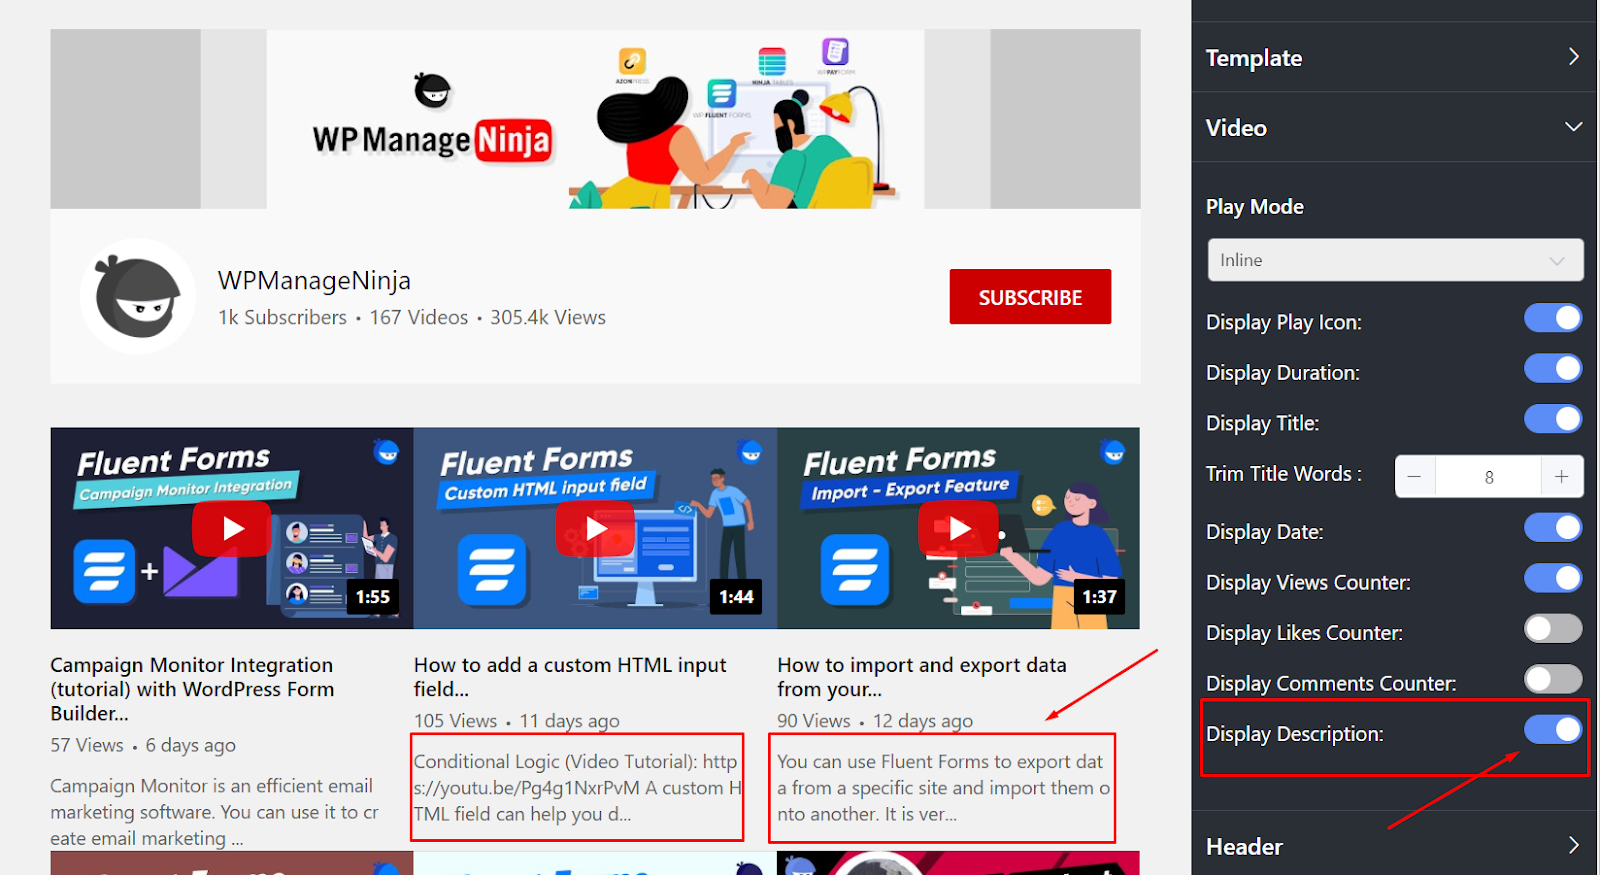Click the Trim Title Words value field
This screenshot has height=875, width=1600.
1488,477
